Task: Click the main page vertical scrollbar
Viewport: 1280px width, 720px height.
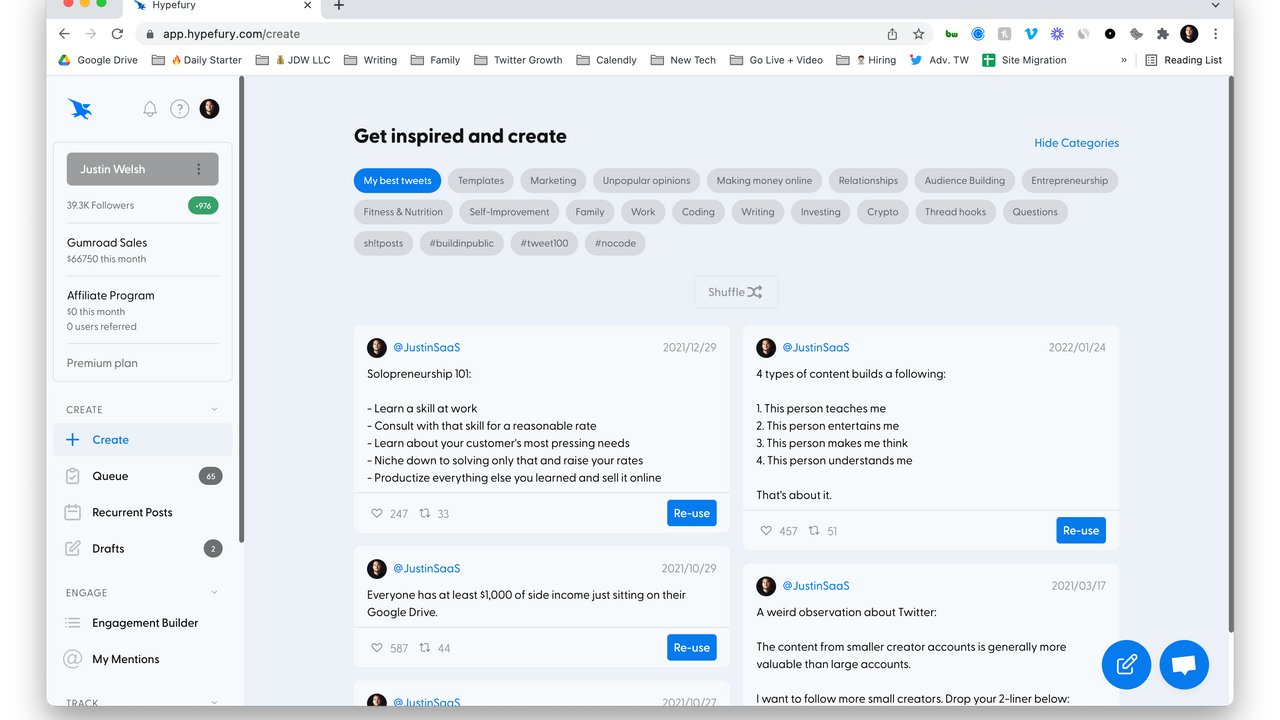Action: click(1230, 355)
